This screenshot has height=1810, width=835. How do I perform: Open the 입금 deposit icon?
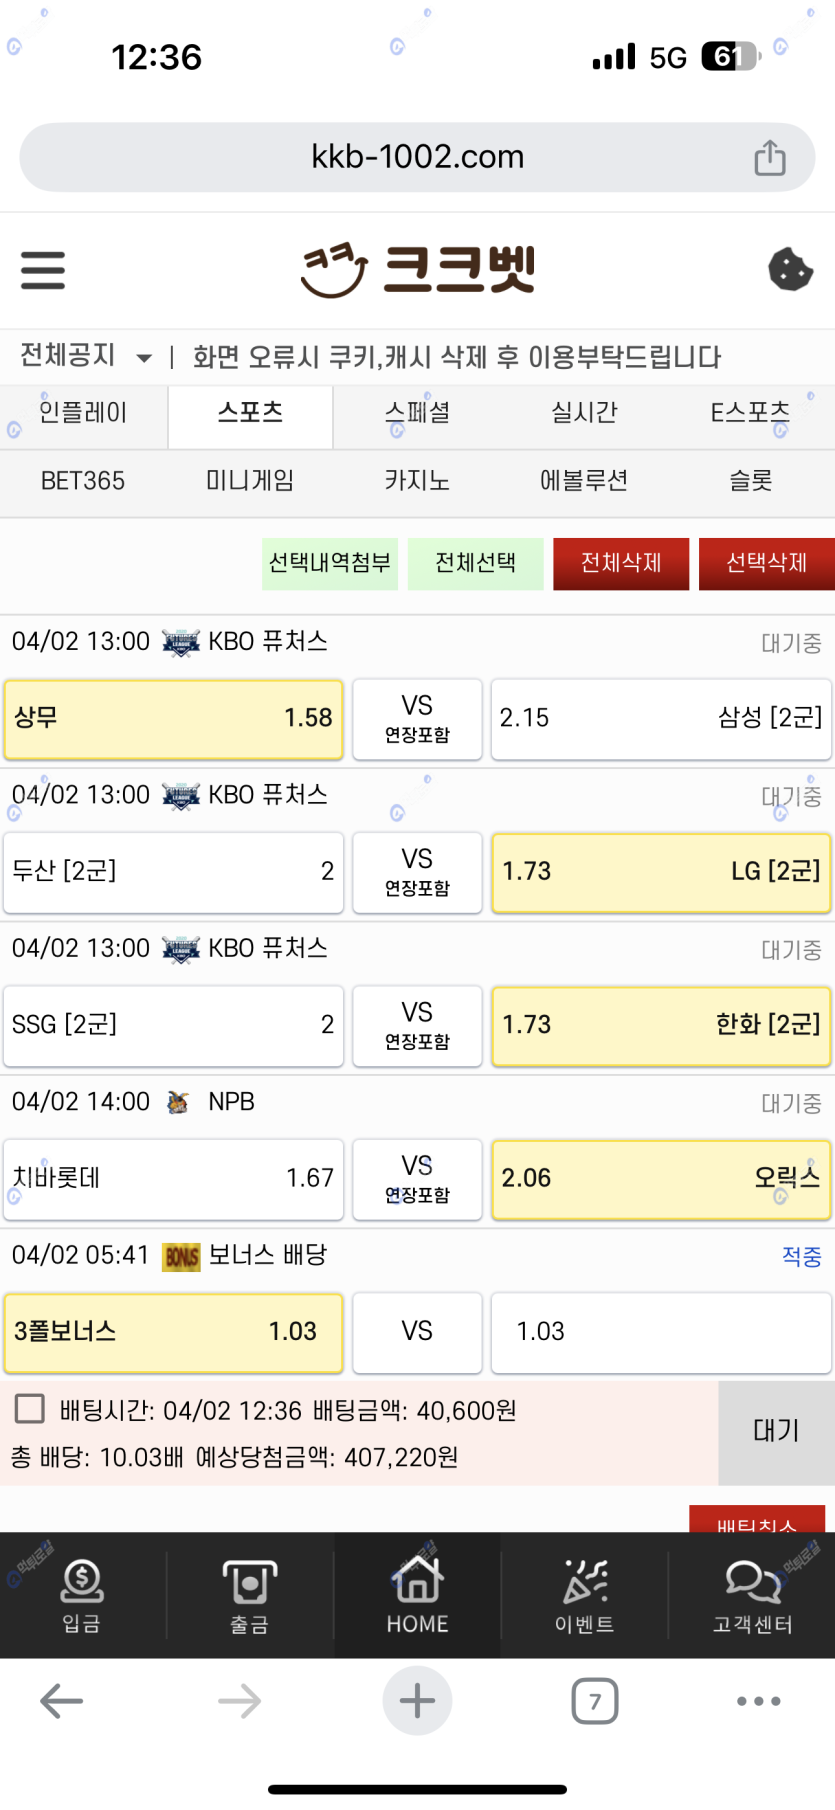click(x=82, y=1596)
